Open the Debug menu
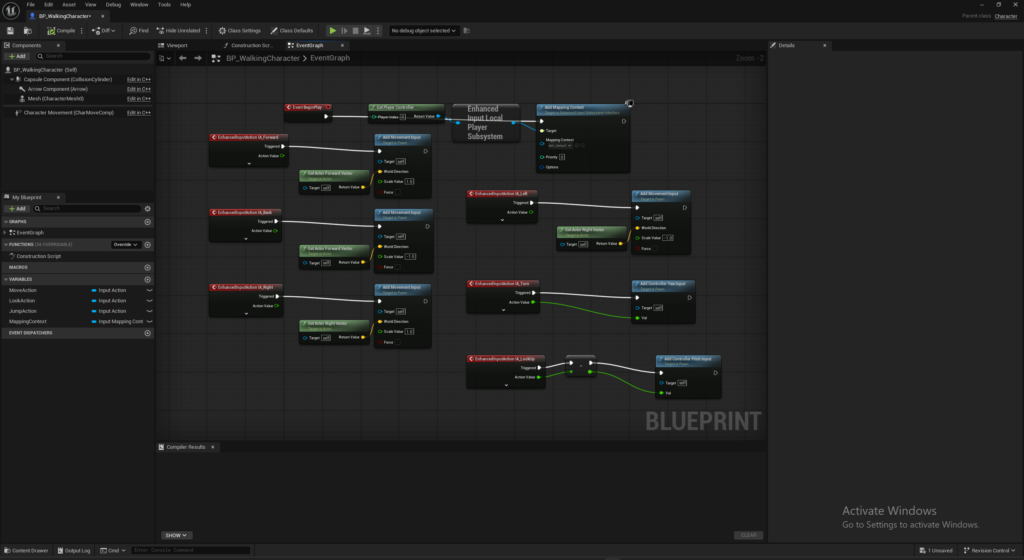Screen dimensions: 1024x560 (x=113, y=5)
